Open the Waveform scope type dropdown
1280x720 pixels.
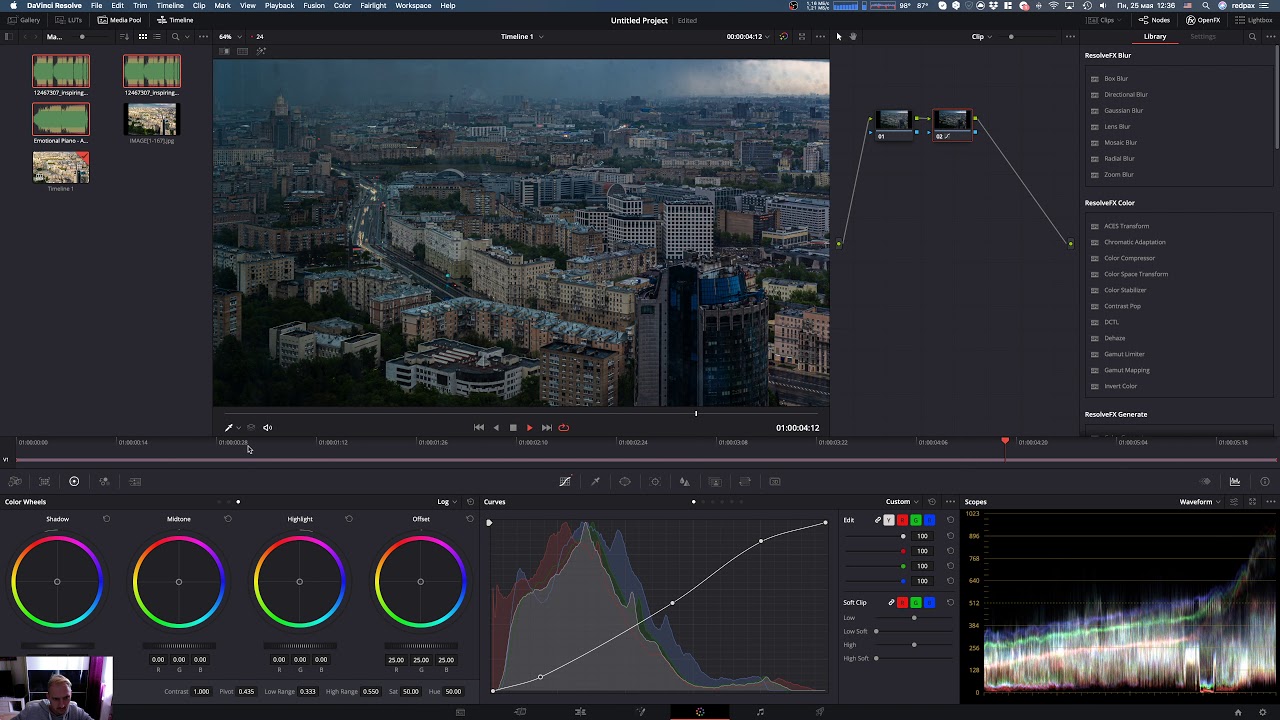point(1200,502)
